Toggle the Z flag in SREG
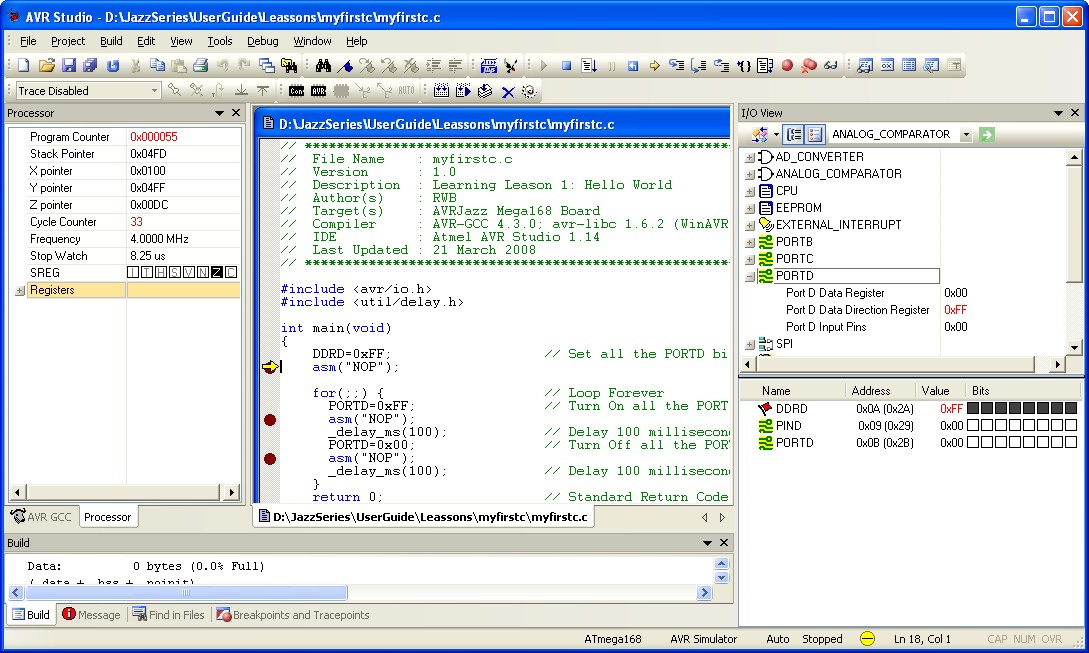Screen dimensions: 1089x653 (x=217, y=272)
